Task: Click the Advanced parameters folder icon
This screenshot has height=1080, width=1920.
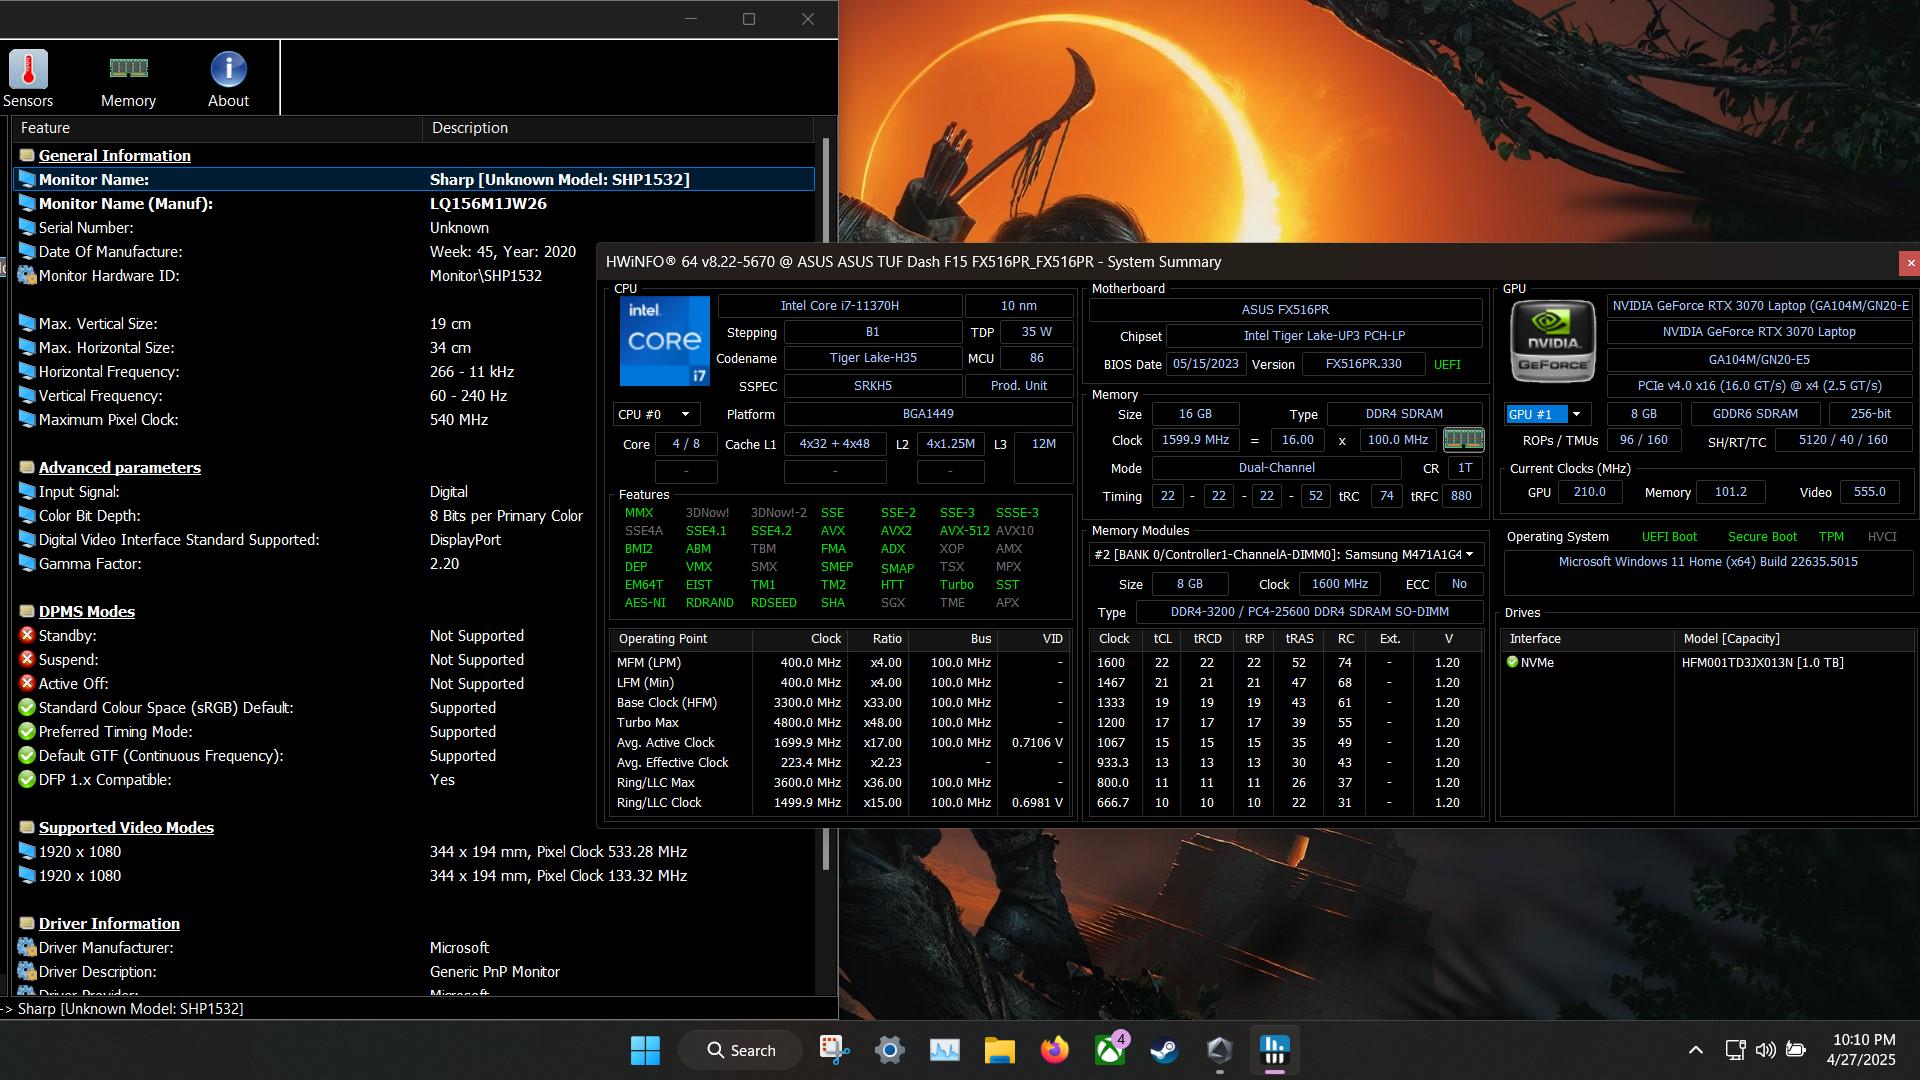Action: click(x=27, y=467)
